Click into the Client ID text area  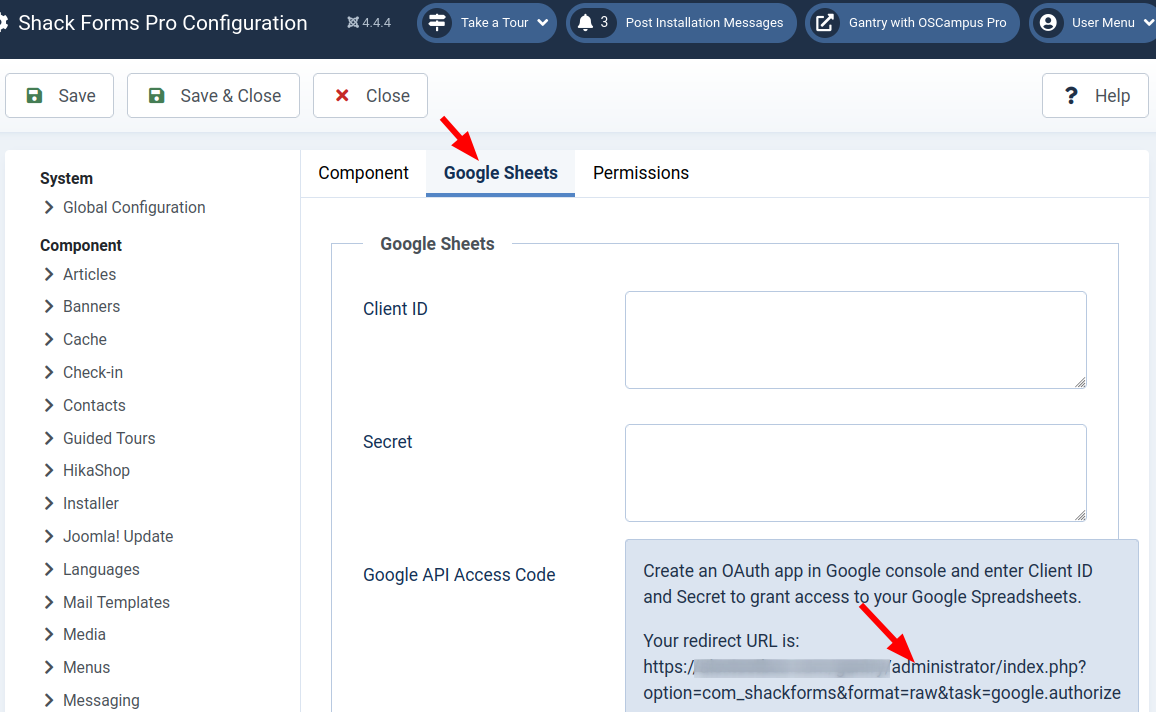pos(855,340)
